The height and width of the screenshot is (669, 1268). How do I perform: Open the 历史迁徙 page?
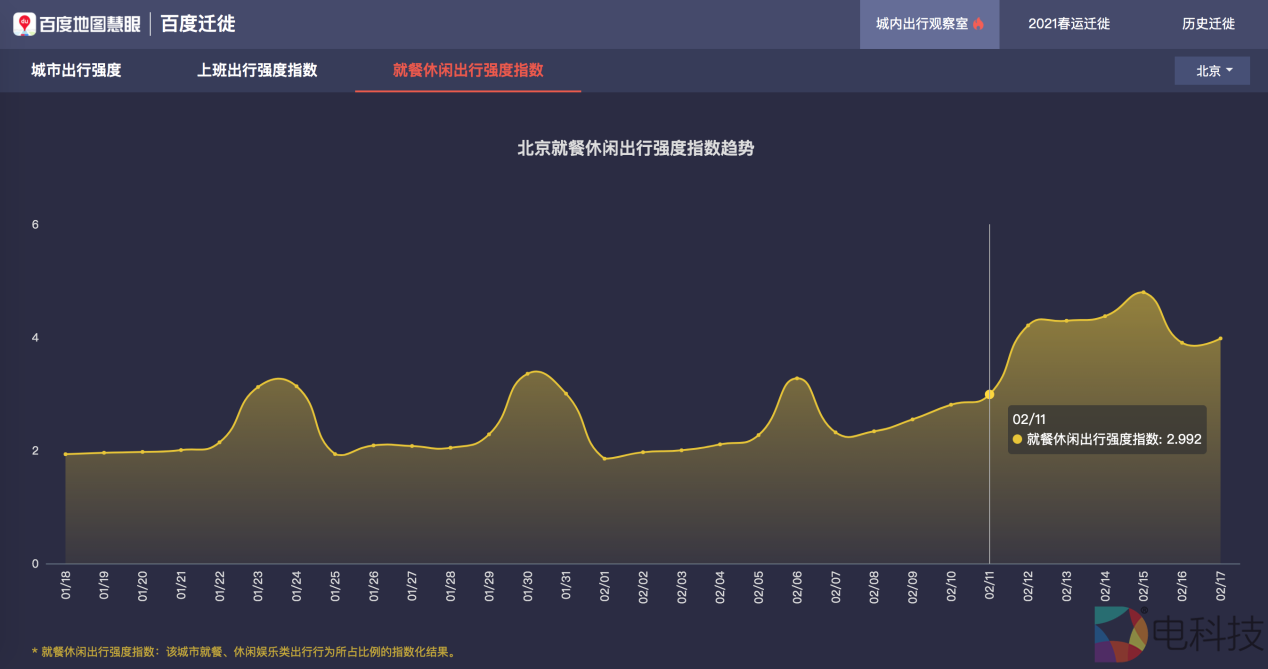pyautogui.click(x=1207, y=24)
